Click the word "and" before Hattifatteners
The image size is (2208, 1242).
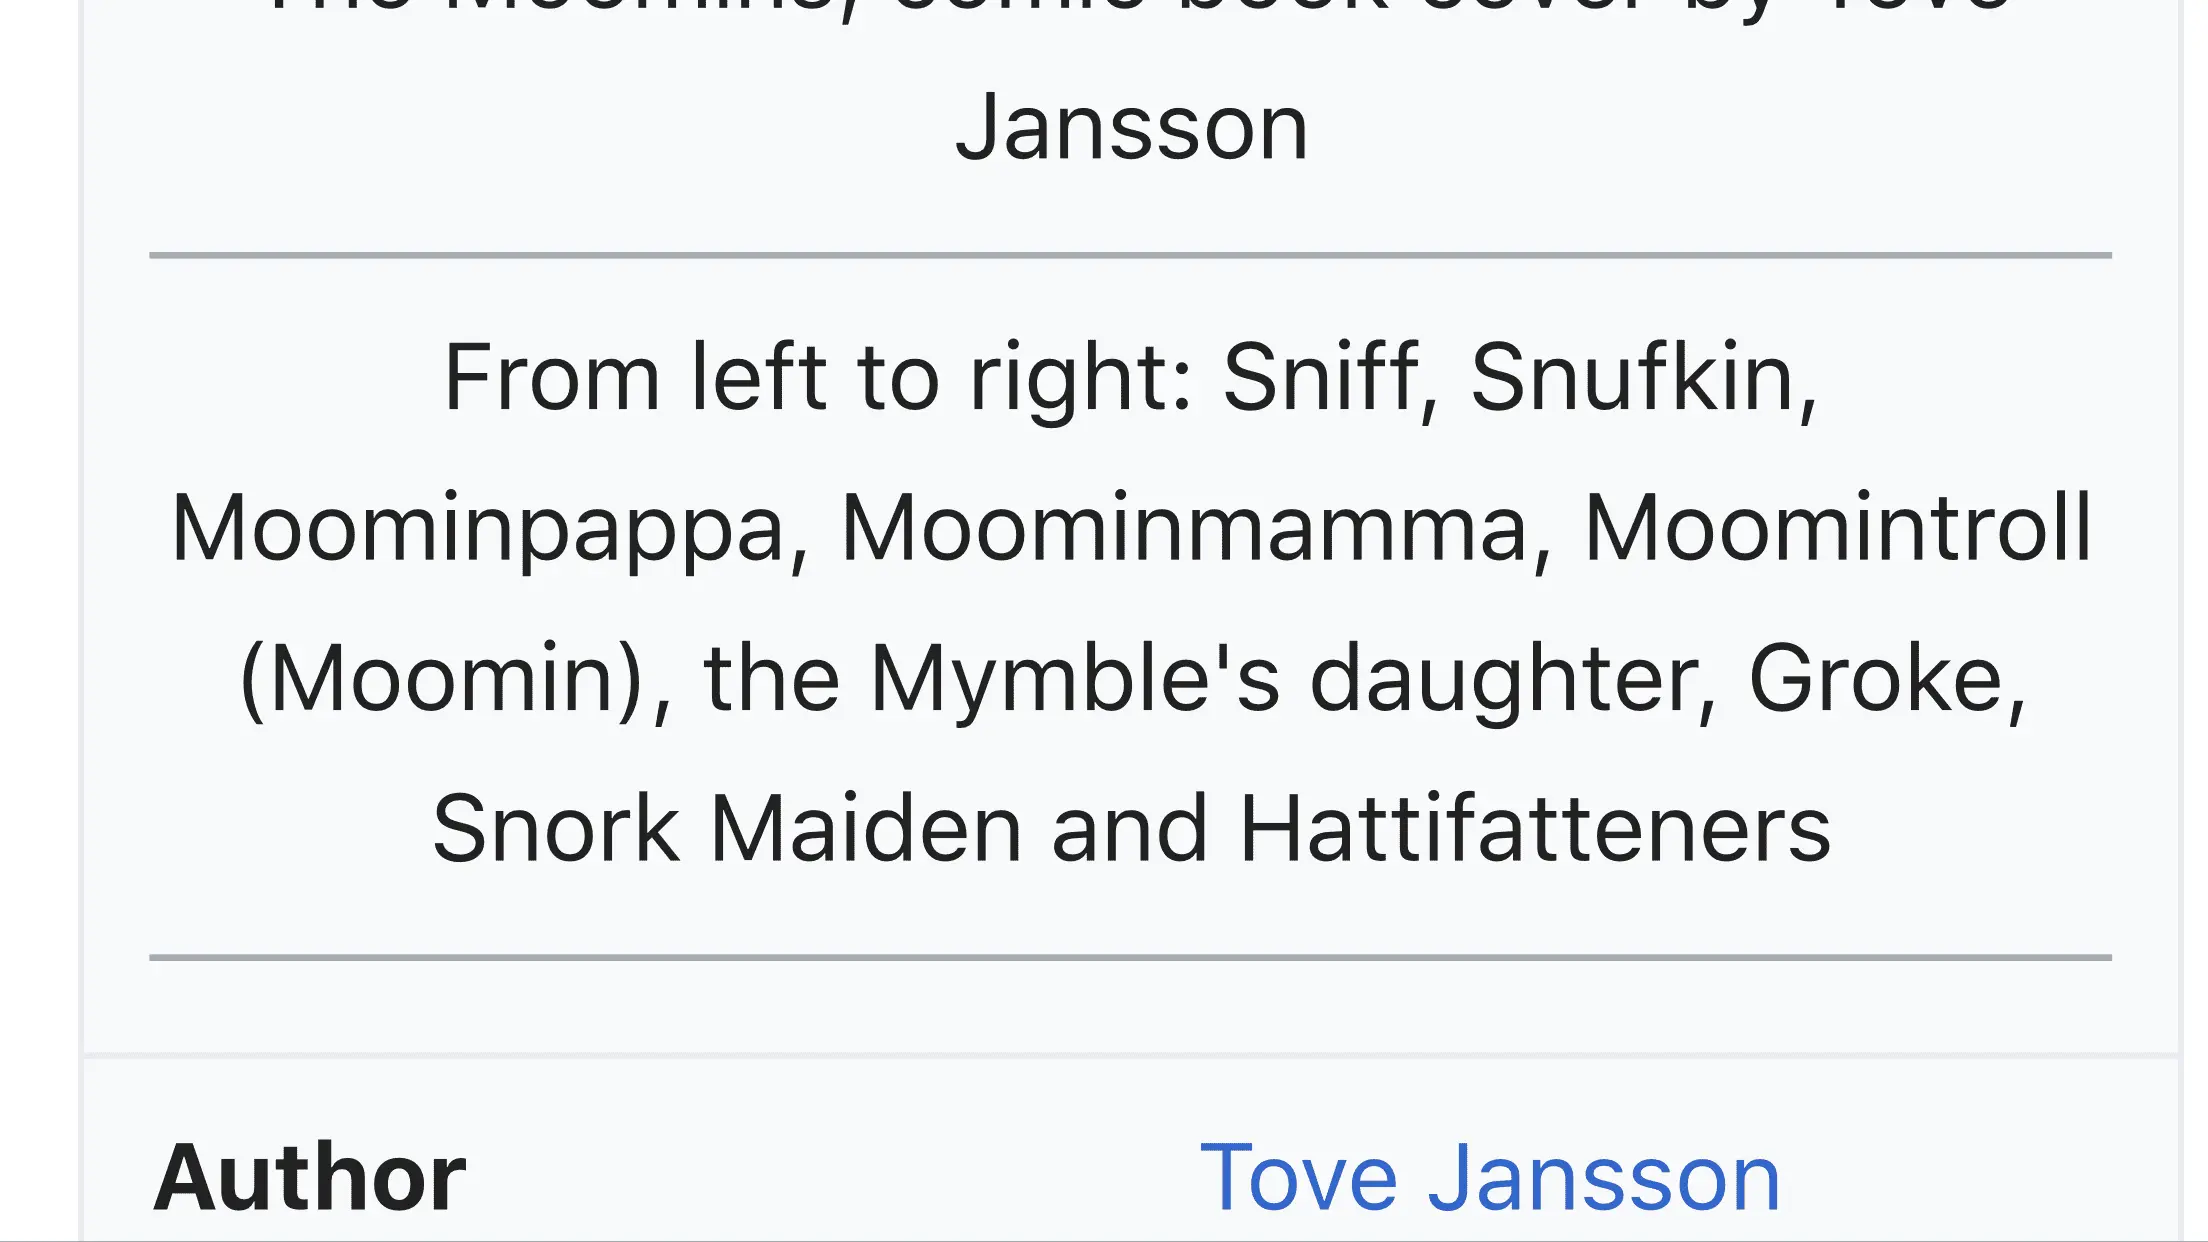click(x=1130, y=829)
